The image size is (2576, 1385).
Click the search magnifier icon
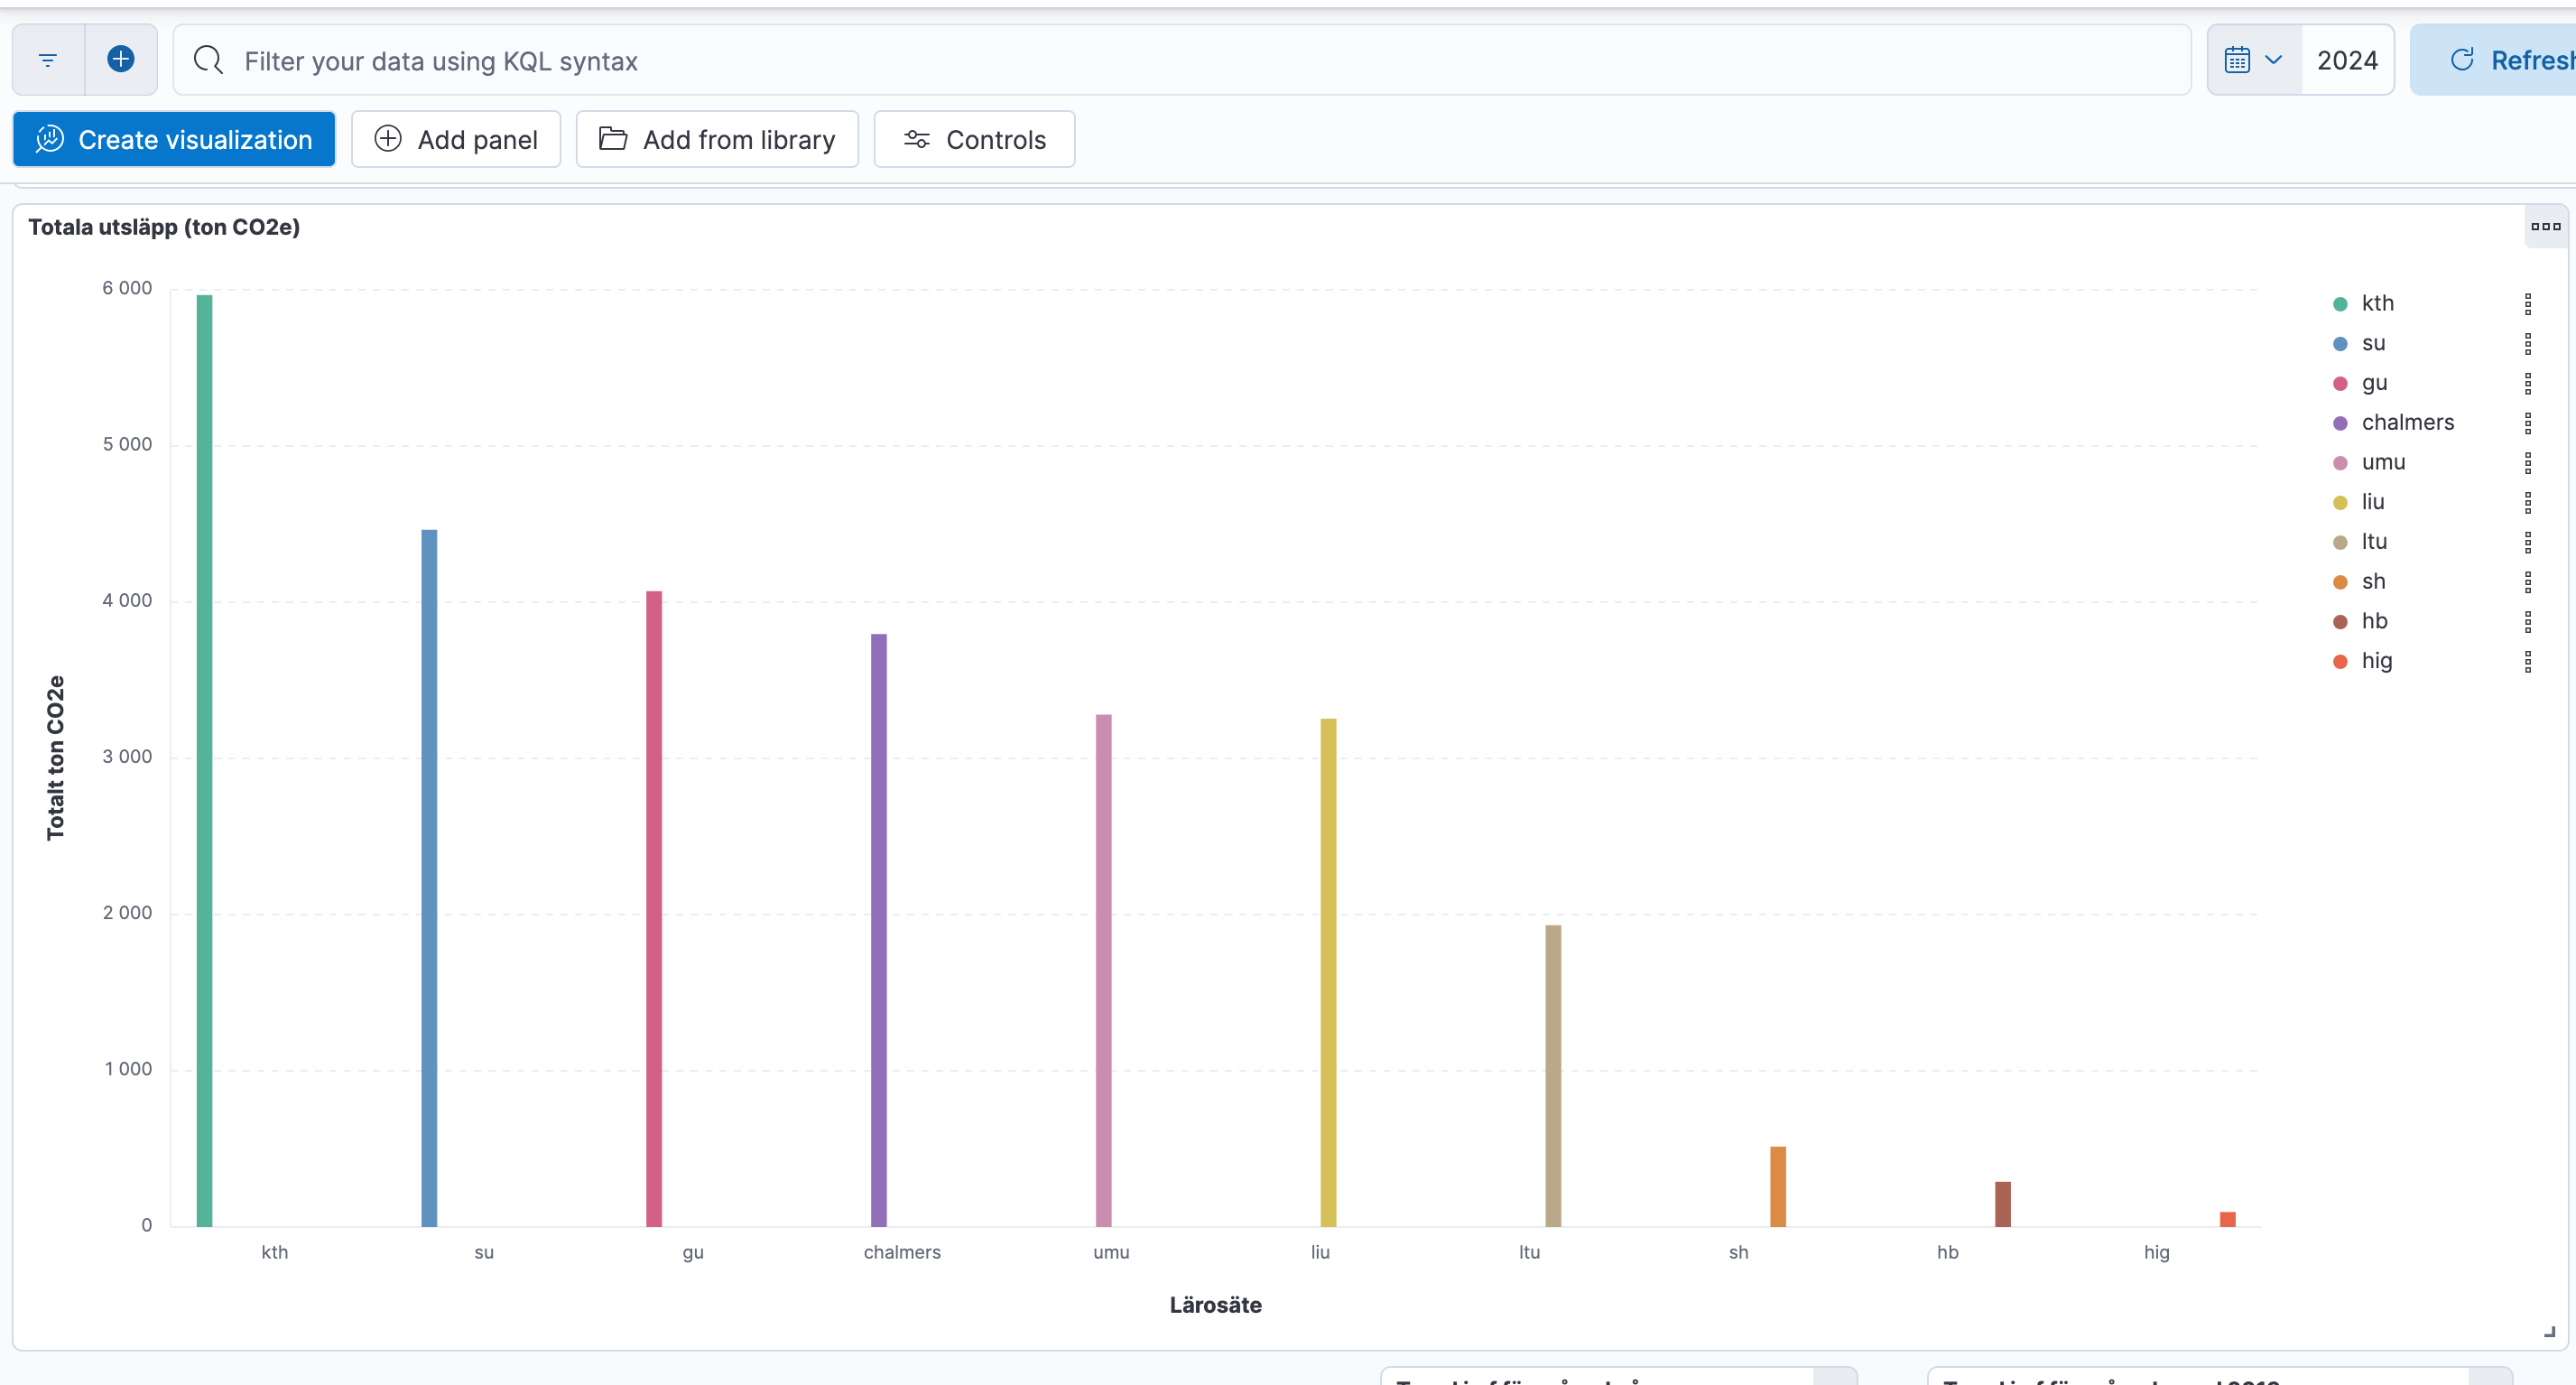208,60
